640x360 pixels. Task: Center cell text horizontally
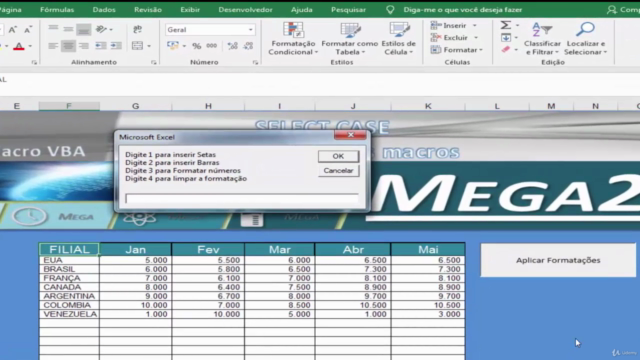(x=68, y=46)
